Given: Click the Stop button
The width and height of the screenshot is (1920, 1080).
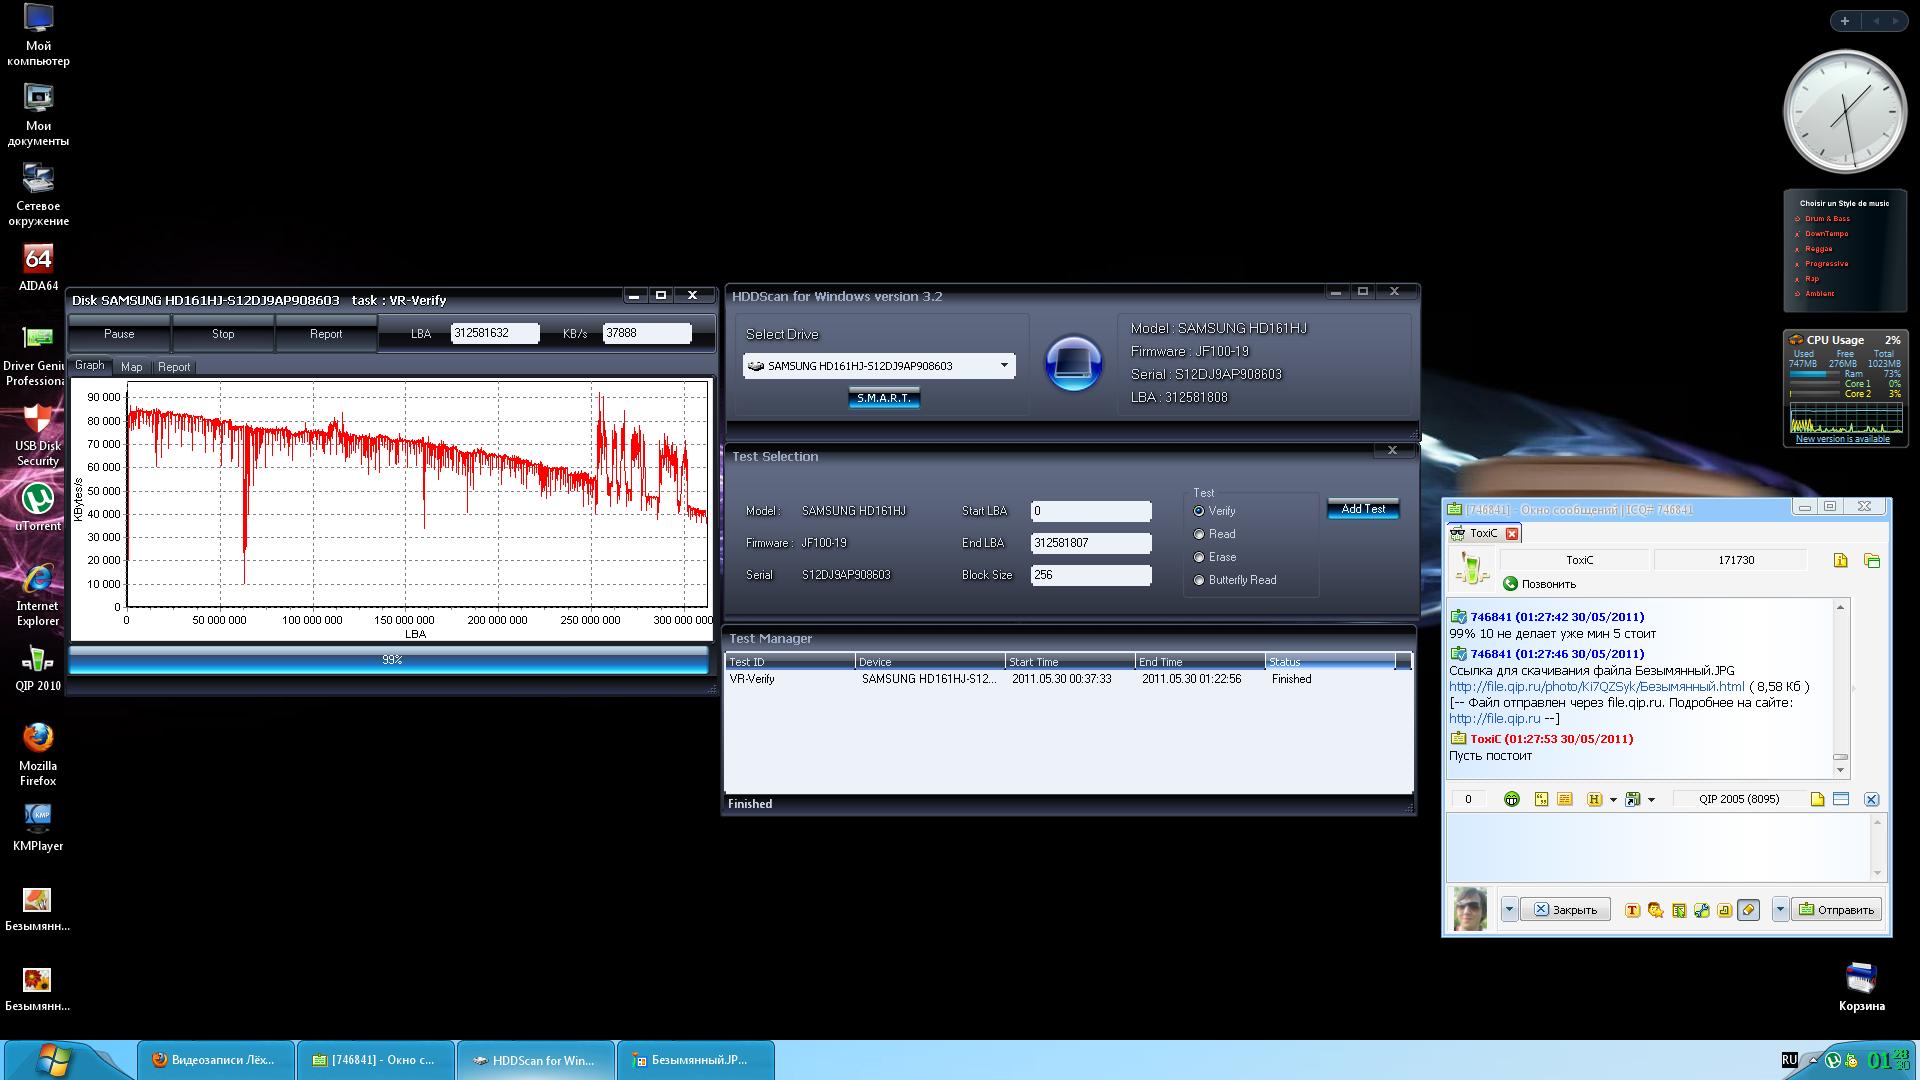Looking at the screenshot, I should [223, 334].
